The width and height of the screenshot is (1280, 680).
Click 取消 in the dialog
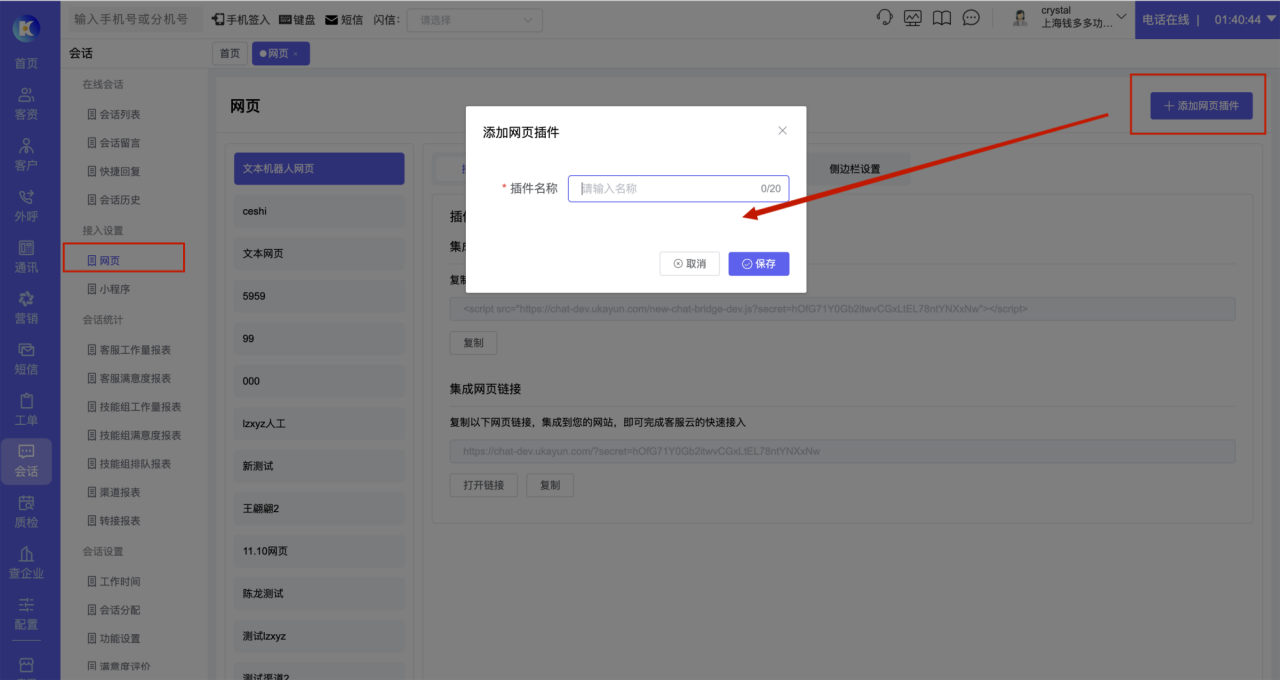(x=690, y=264)
